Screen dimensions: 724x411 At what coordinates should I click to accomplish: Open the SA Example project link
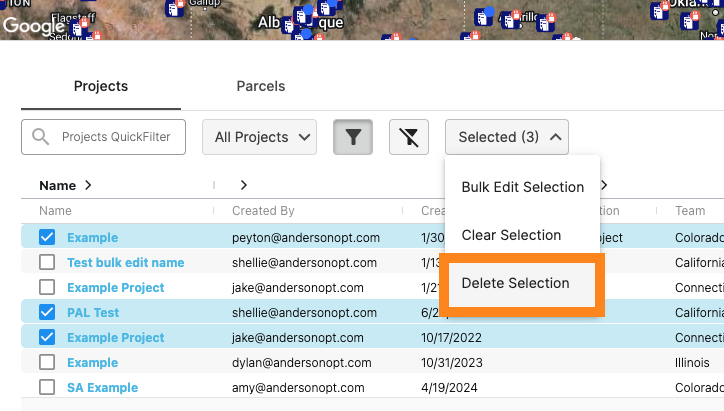(103, 387)
